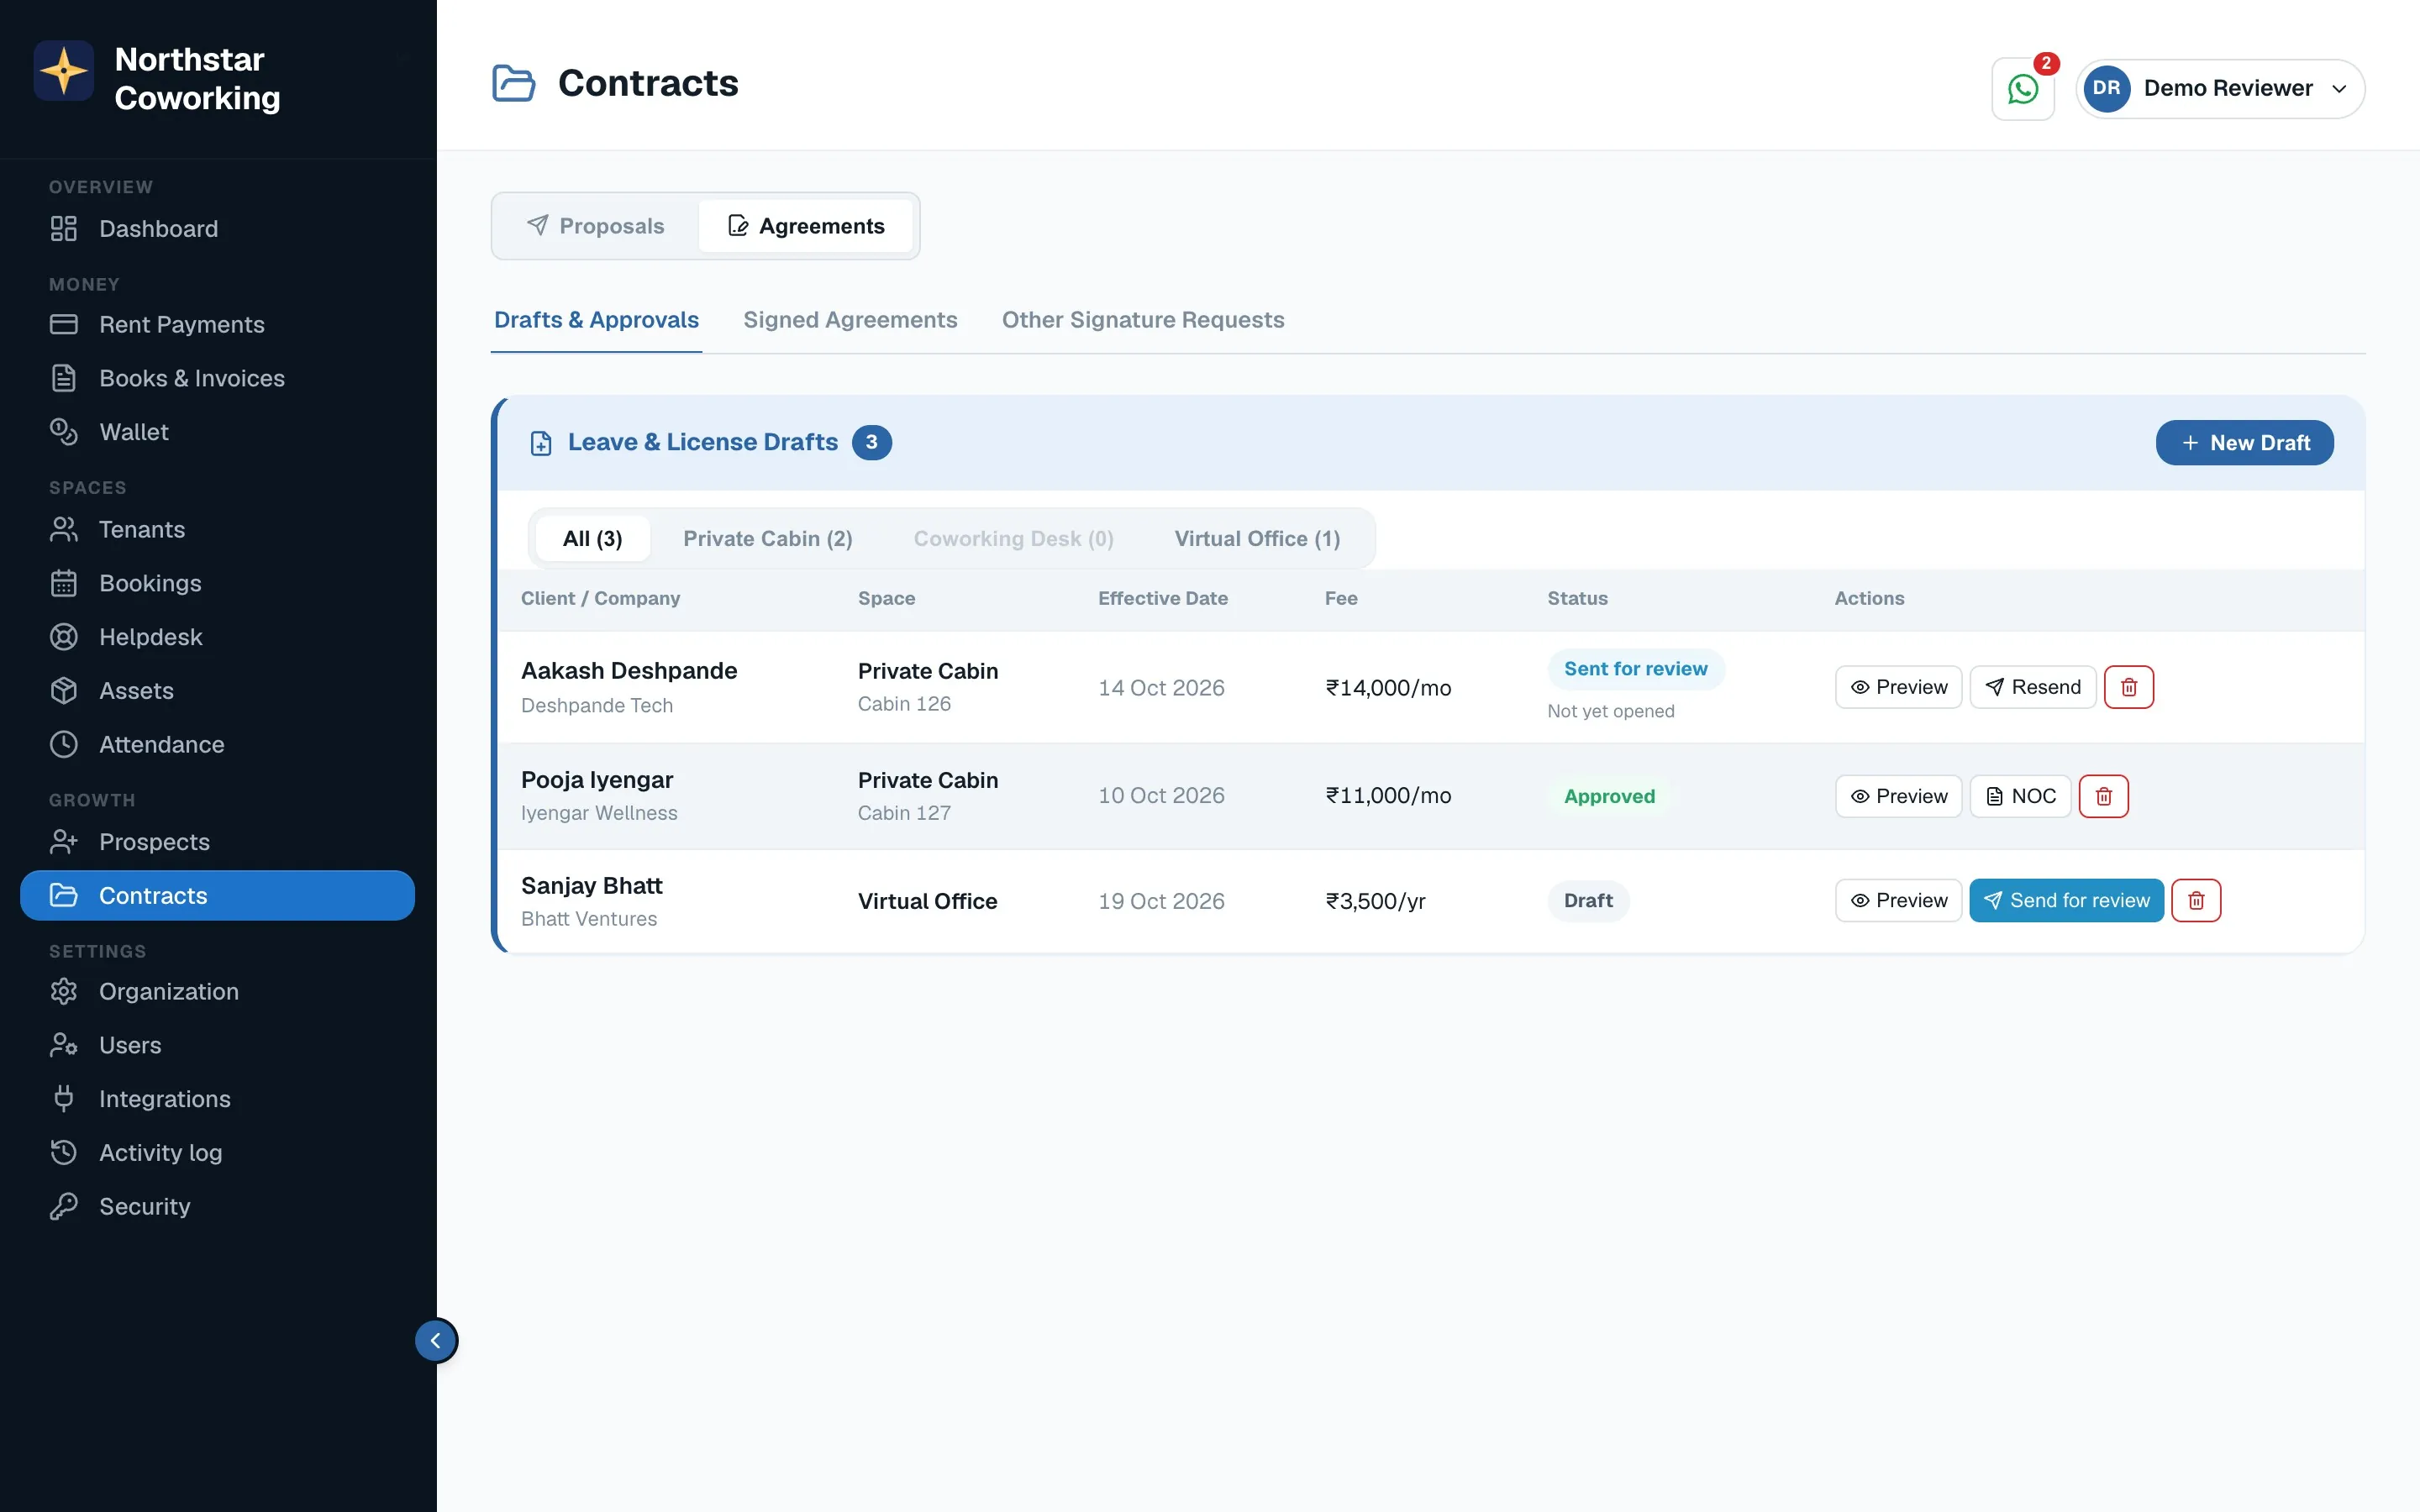Viewport: 2420px width, 1512px height.
Task: Filter drafts by Virtual Office (1)
Action: 1257,539
